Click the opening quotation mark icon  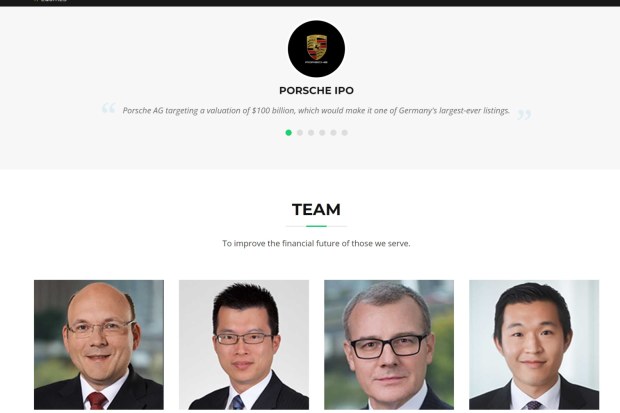(108, 108)
